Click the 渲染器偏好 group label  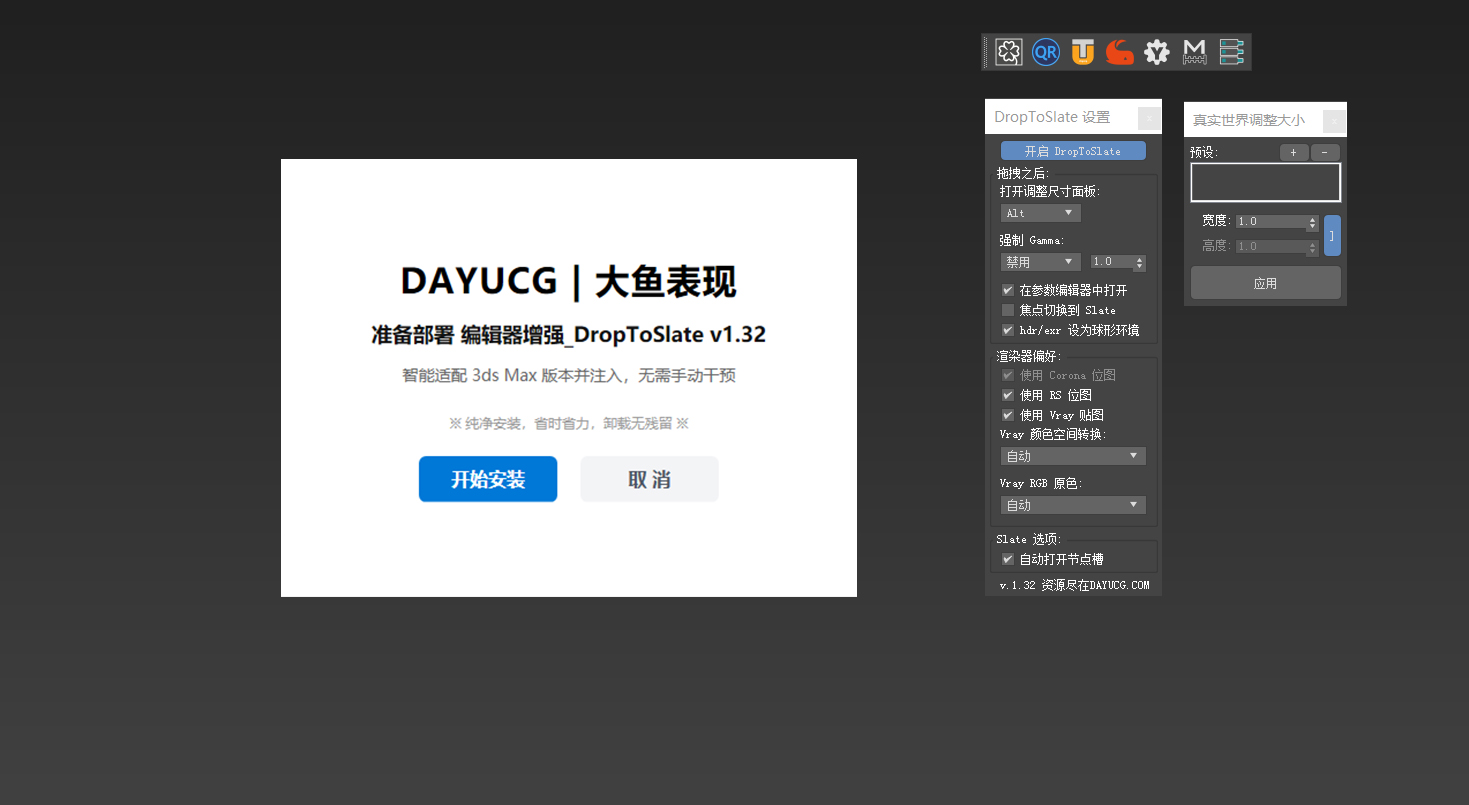point(1028,356)
